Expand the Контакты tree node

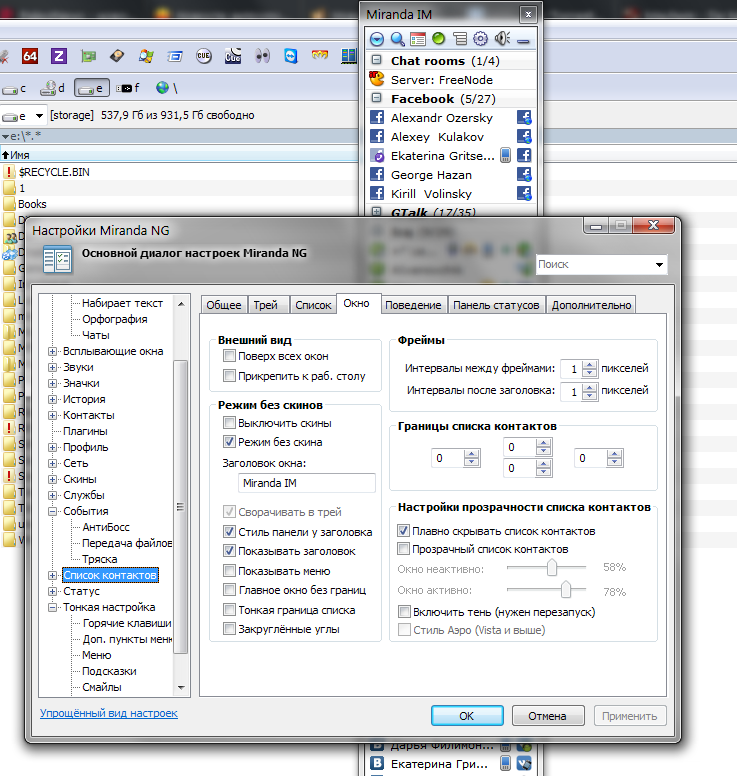(52, 415)
